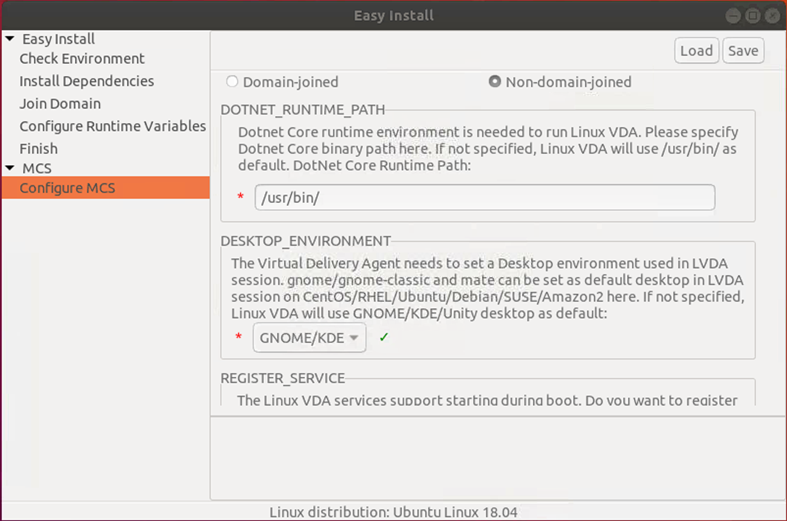
Task: Select the Finish step in sidebar
Action: [x=39, y=148]
